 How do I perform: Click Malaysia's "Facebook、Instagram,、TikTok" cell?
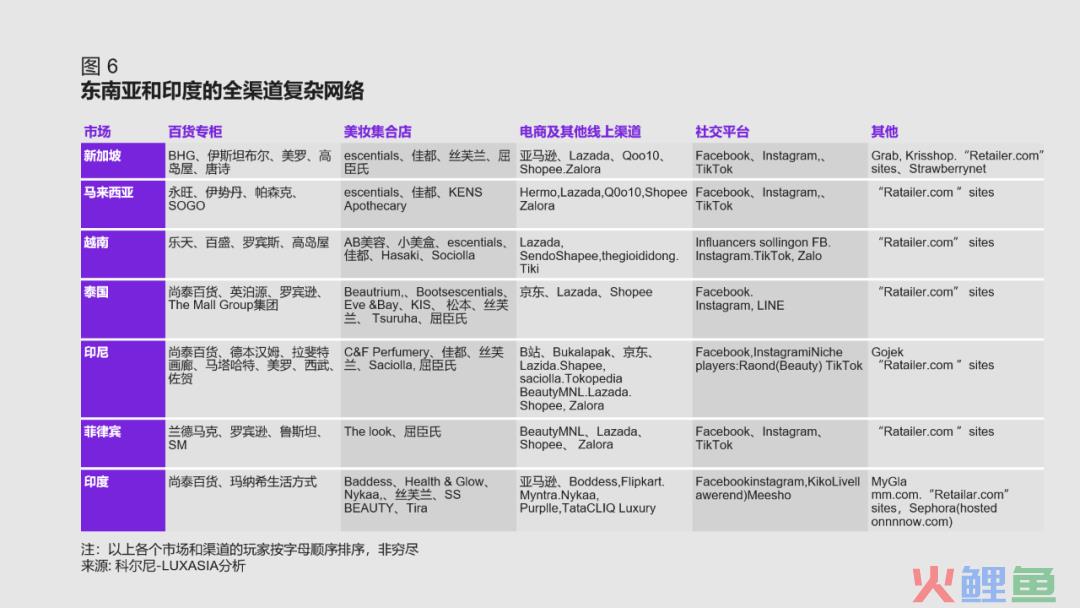click(x=780, y=204)
